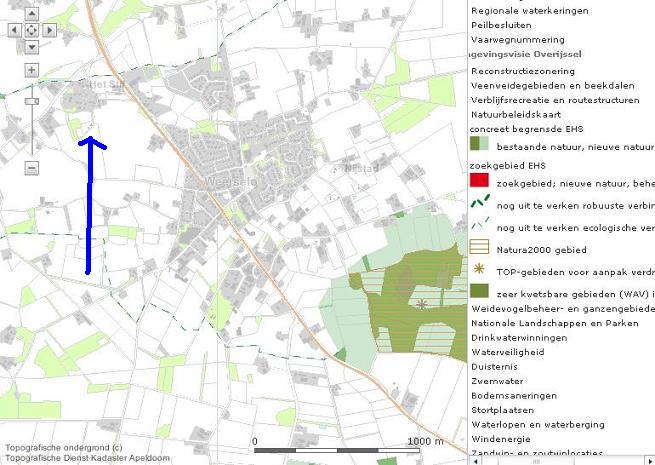Pan the map south with down arrow
The width and height of the screenshot is (655, 465).
click(32, 47)
